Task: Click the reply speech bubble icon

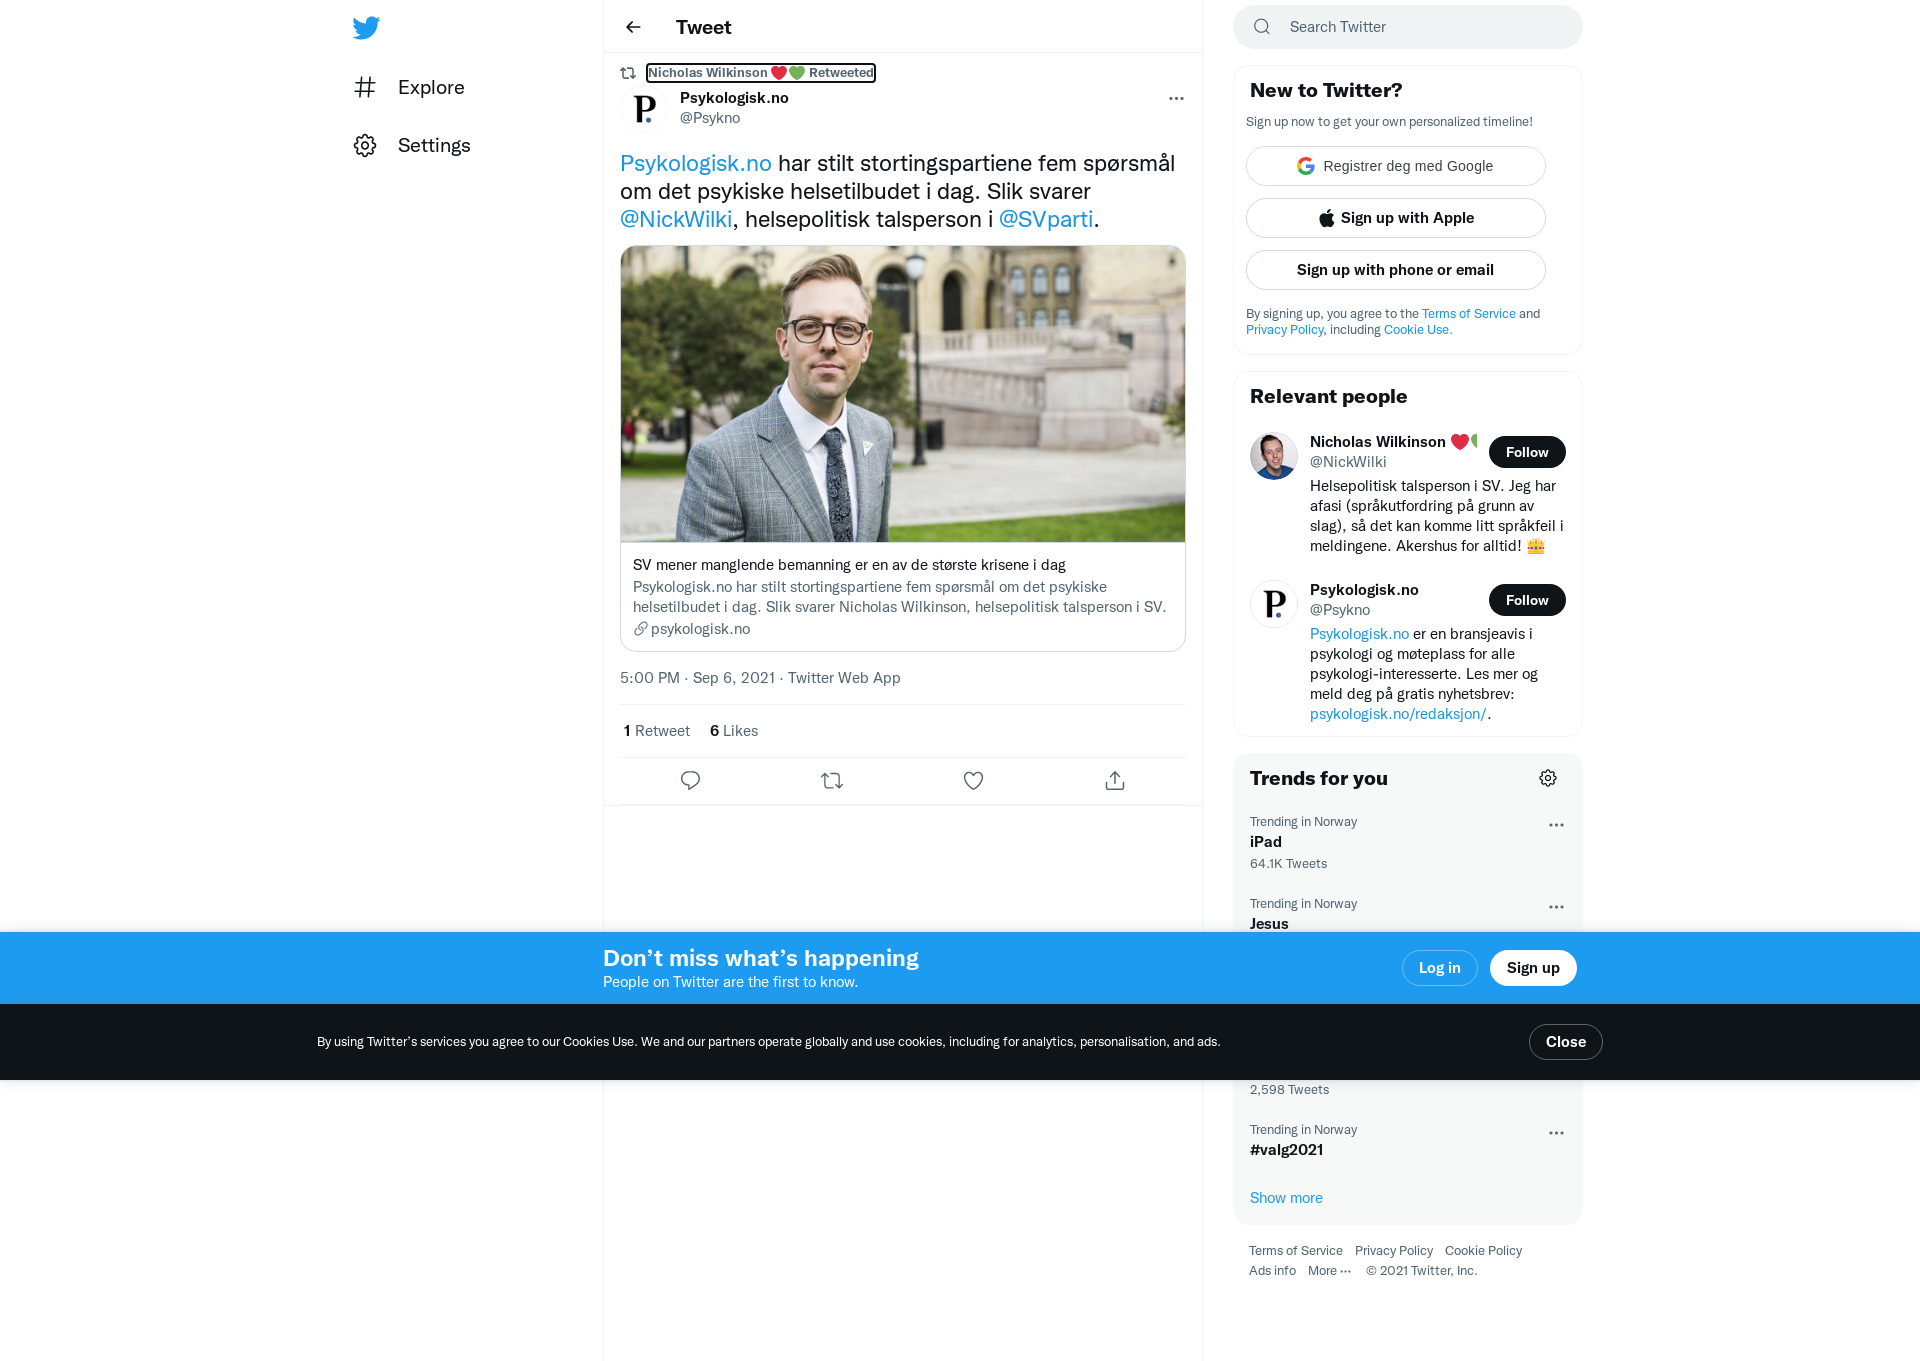Action: click(x=690, y=781)
